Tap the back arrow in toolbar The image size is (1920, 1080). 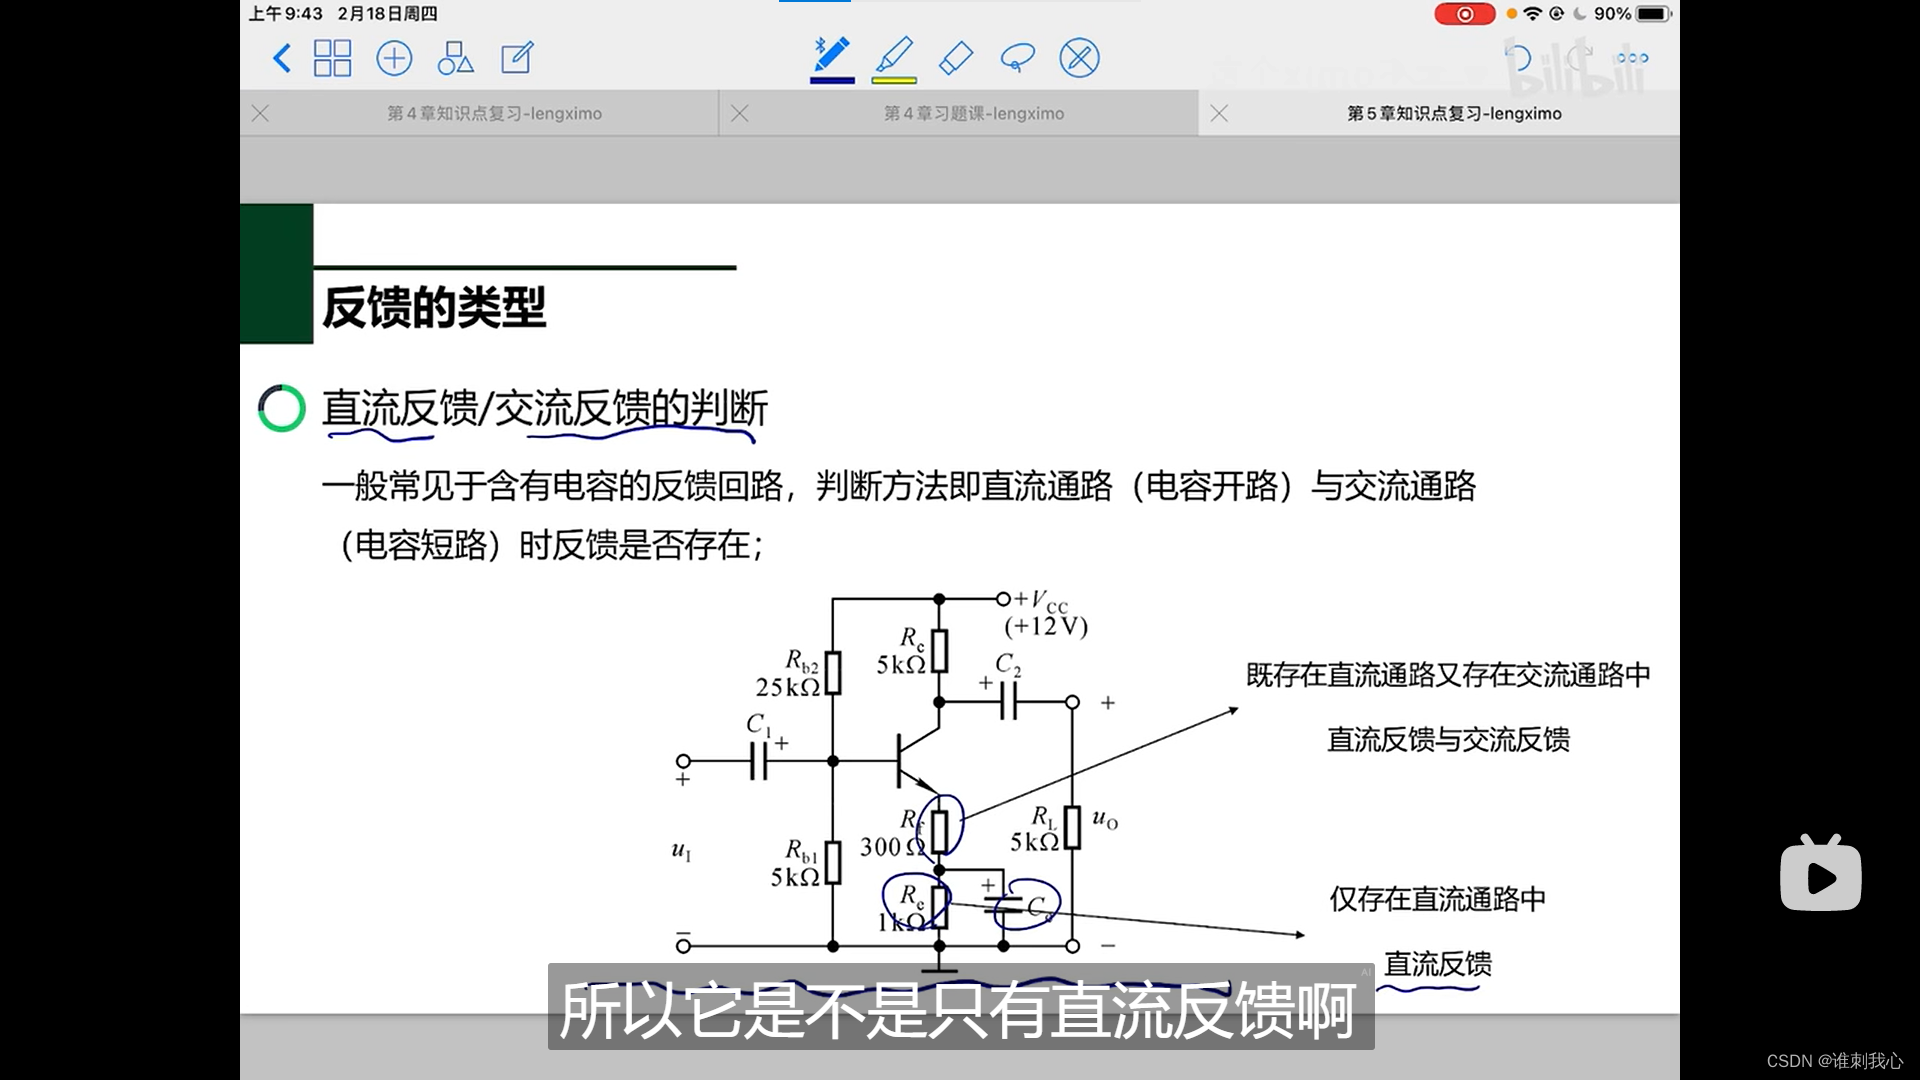pyautogui.click(x=282, y=58)
